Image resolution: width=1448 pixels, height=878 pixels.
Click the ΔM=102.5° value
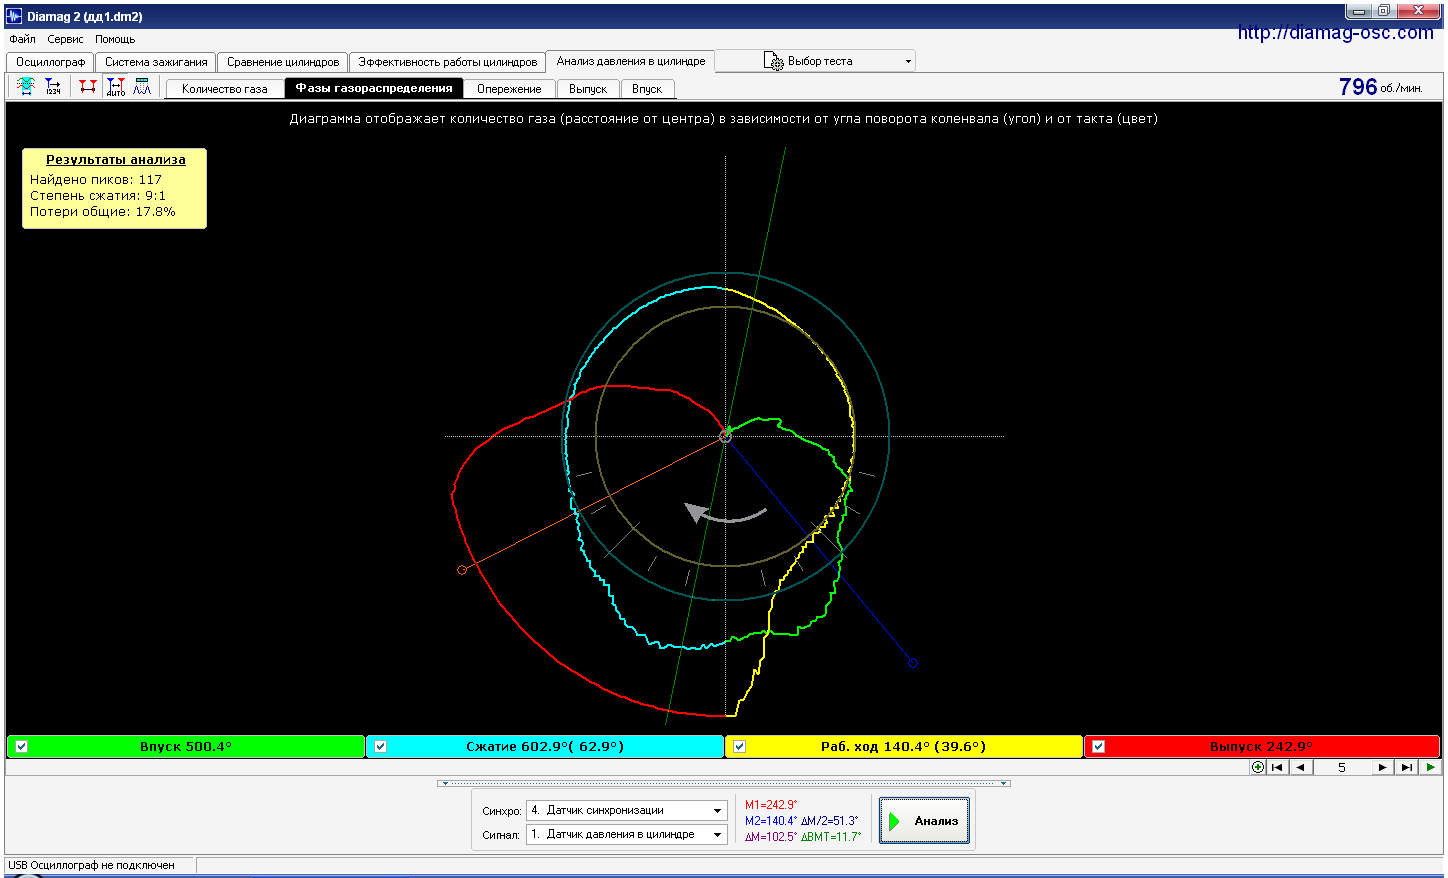(x=771, y=837)
